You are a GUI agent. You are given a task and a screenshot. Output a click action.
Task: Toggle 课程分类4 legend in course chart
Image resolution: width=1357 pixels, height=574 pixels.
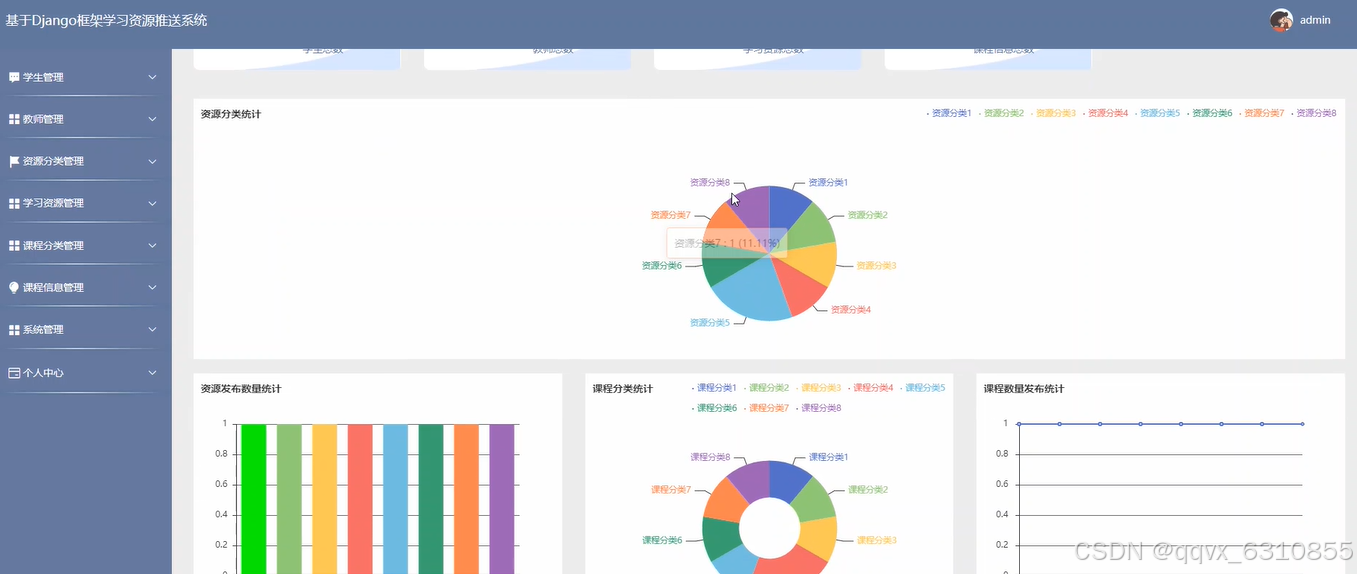pos(870,387)
